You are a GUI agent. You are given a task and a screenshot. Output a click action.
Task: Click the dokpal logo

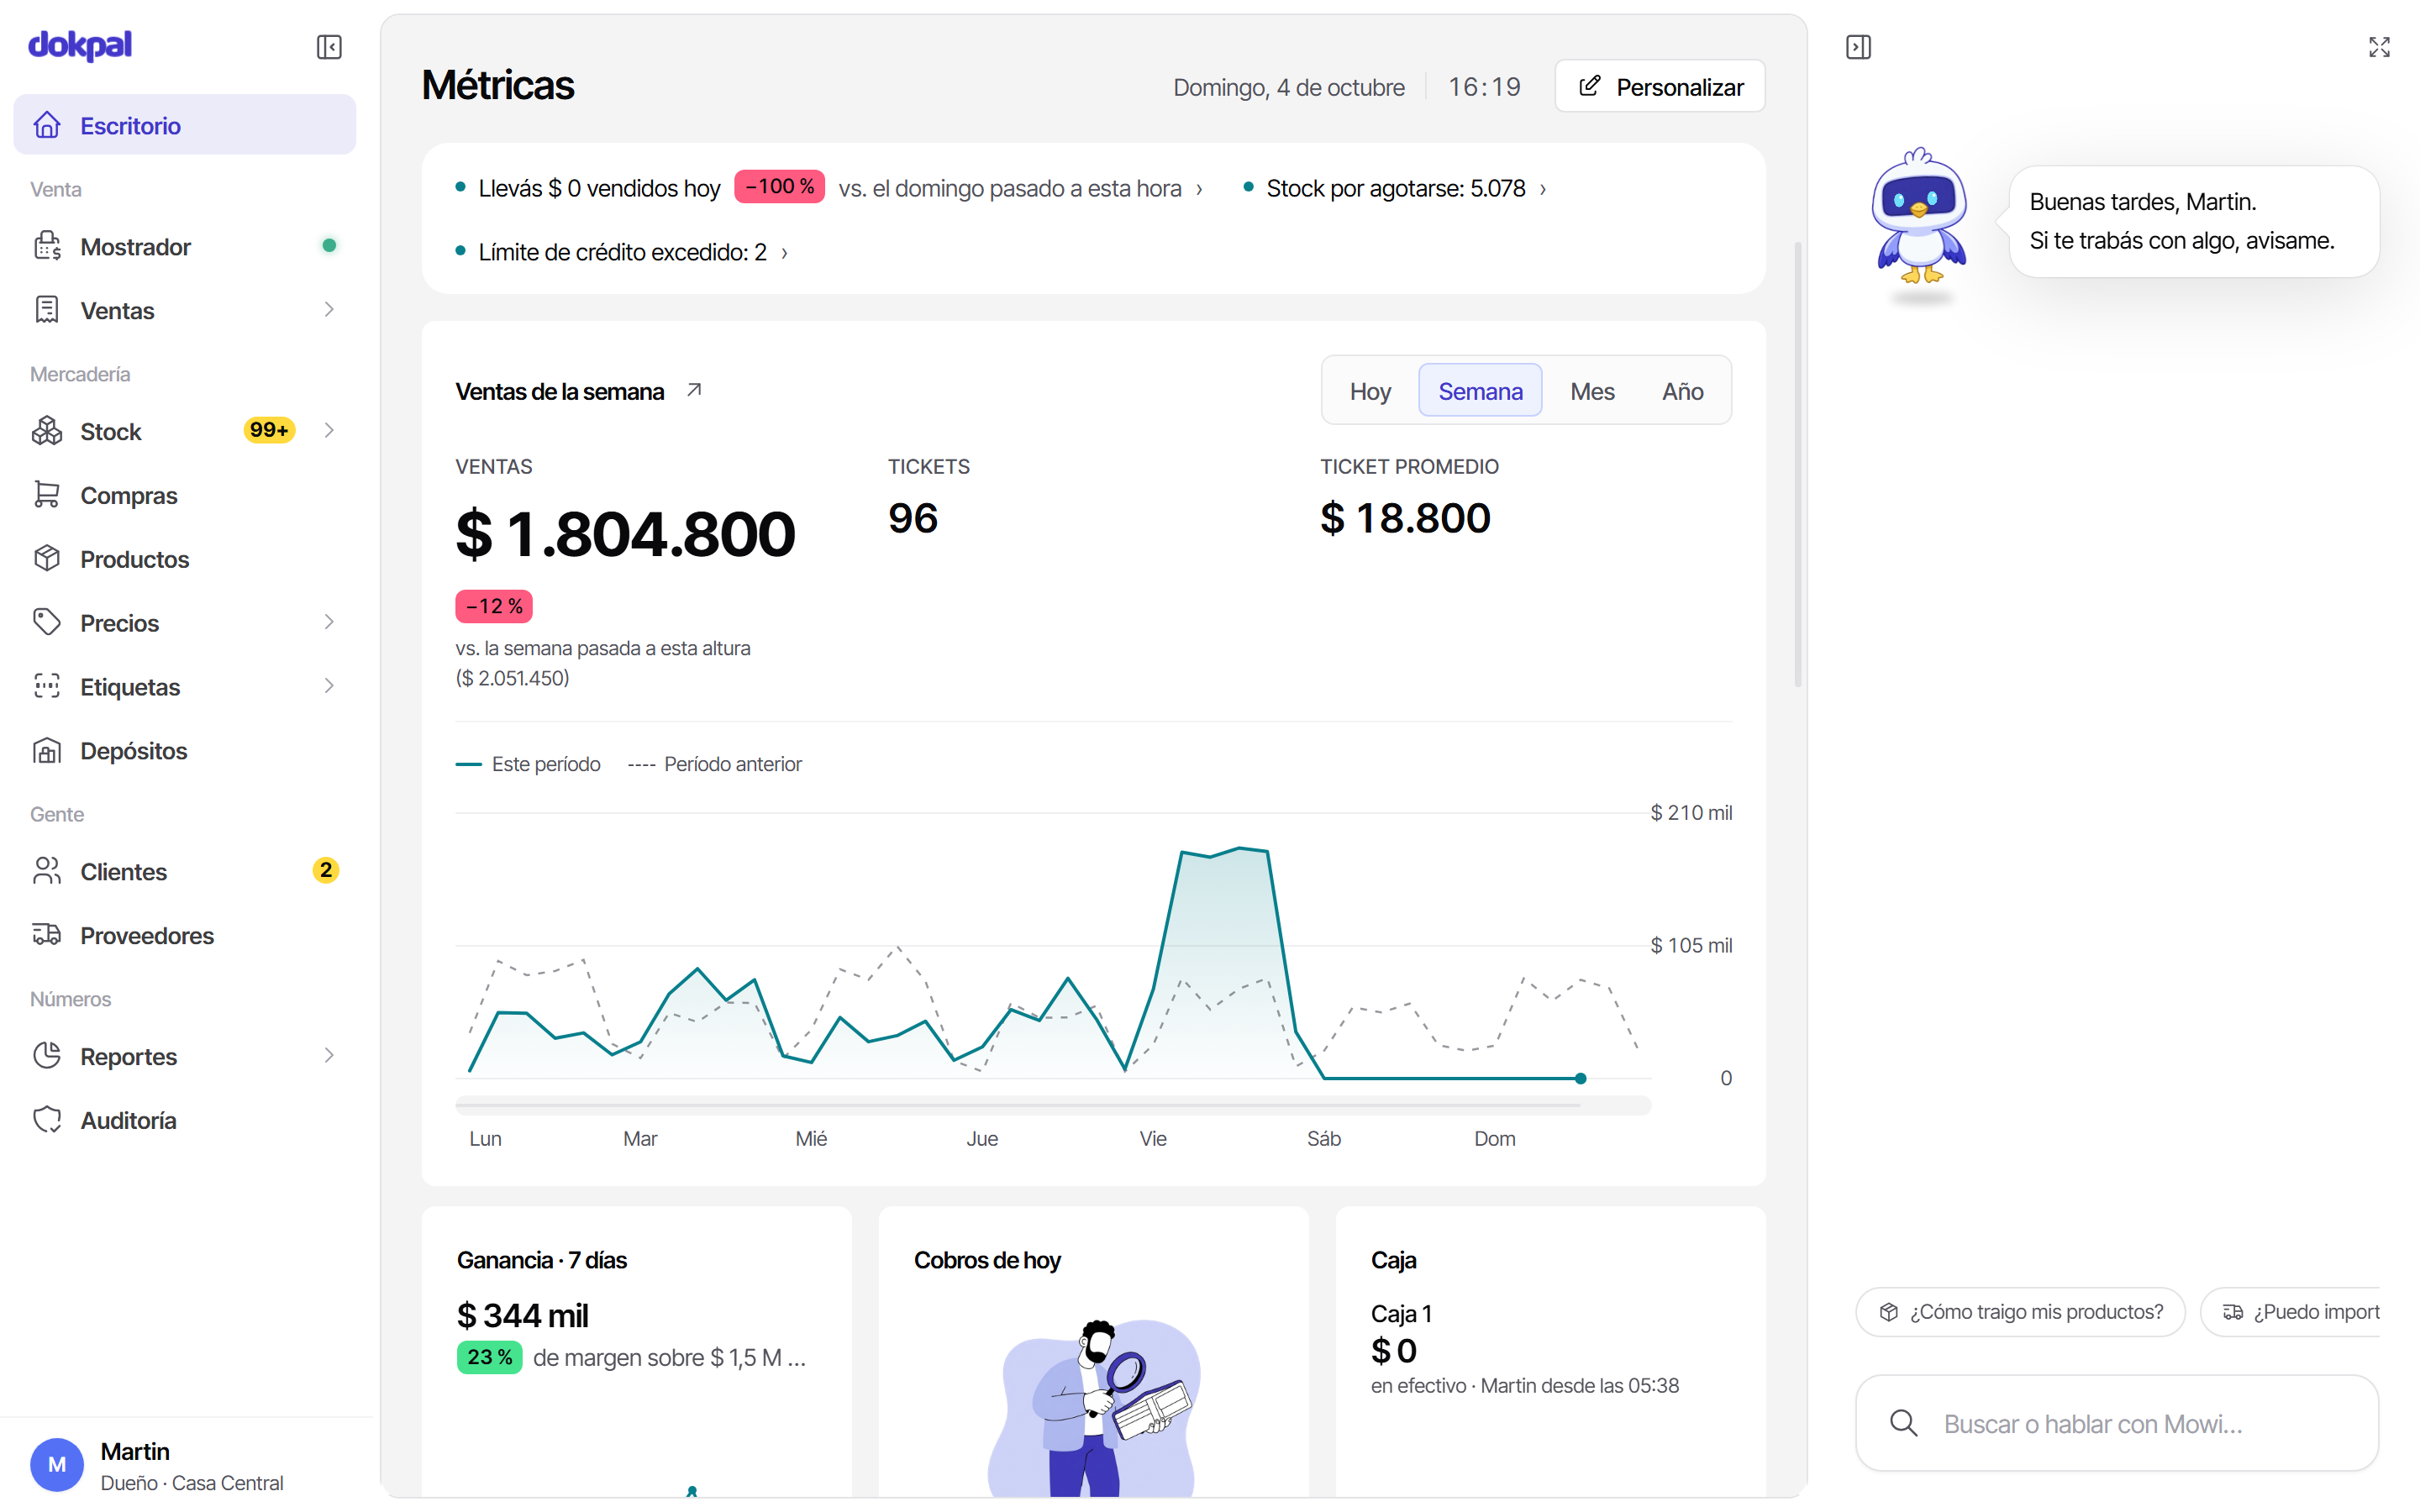pos(80,45)
